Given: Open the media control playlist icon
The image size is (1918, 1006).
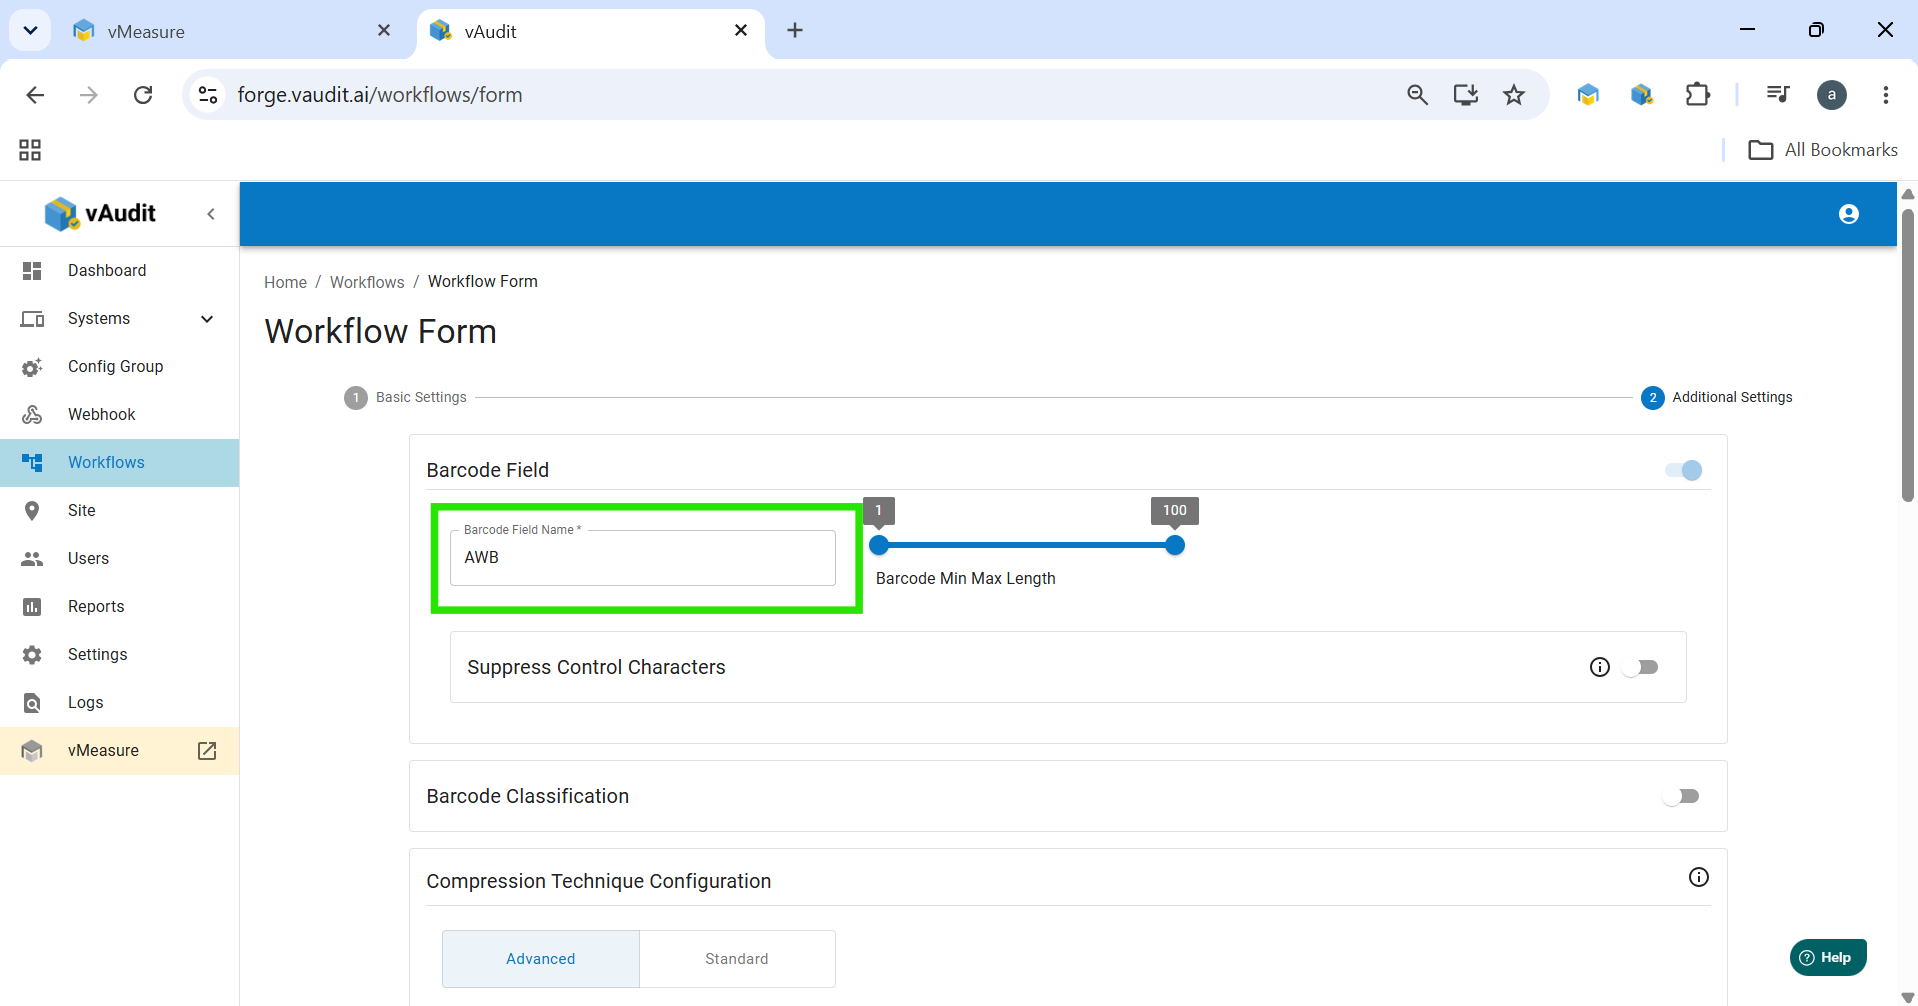Looking at the screenshot, I should (1778, 95).
